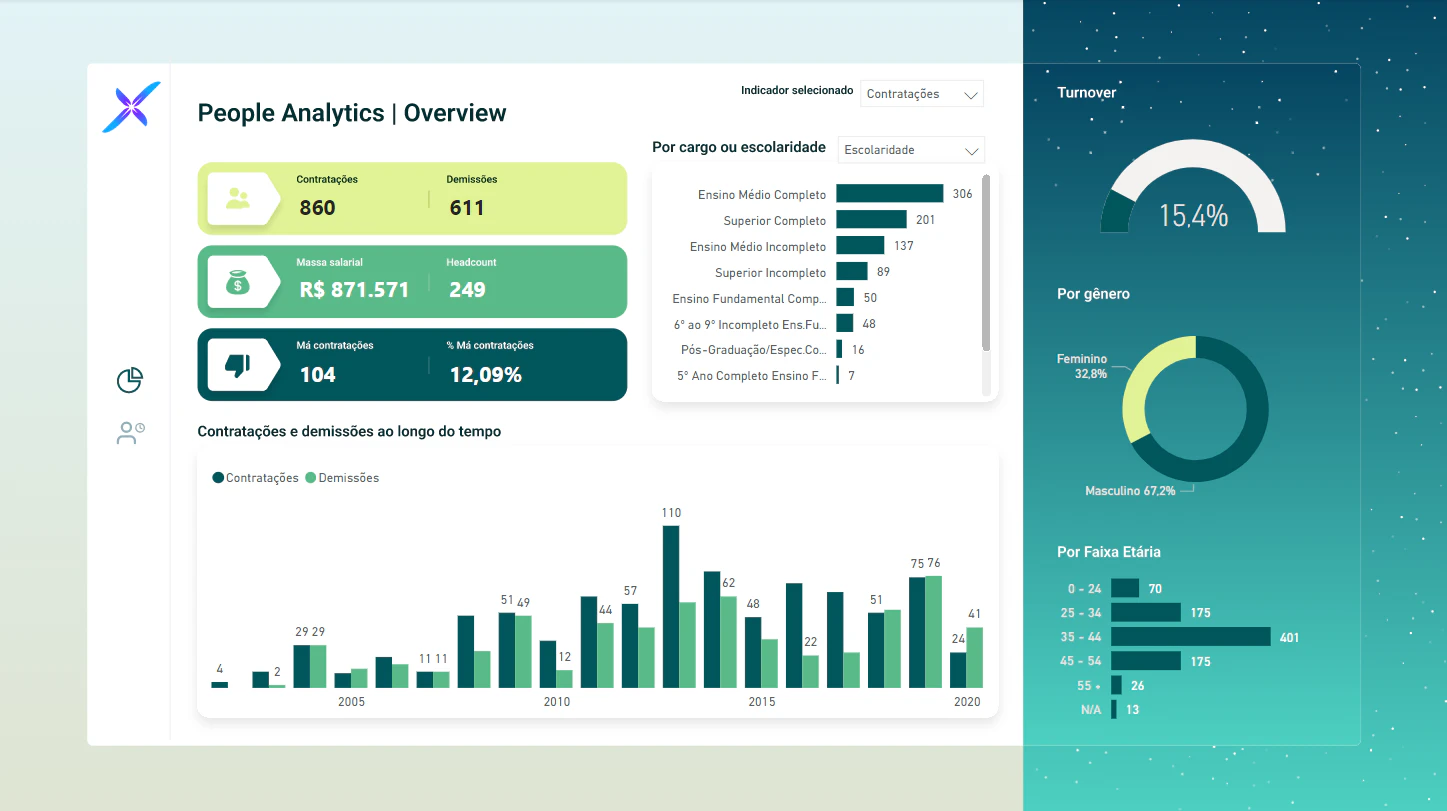Open the Indicador selecionado dropdown showing Contratações
This screenshot has height=811, width=1447.
922,94
